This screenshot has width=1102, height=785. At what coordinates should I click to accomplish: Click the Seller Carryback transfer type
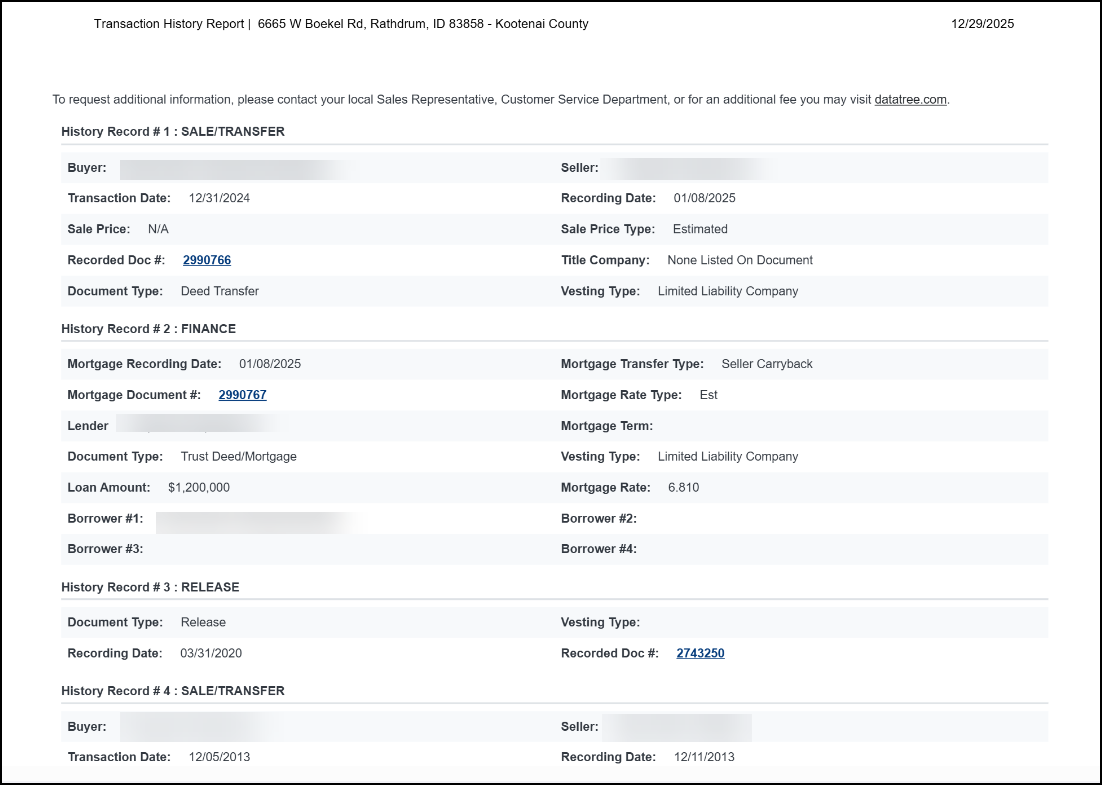point(767,364)
